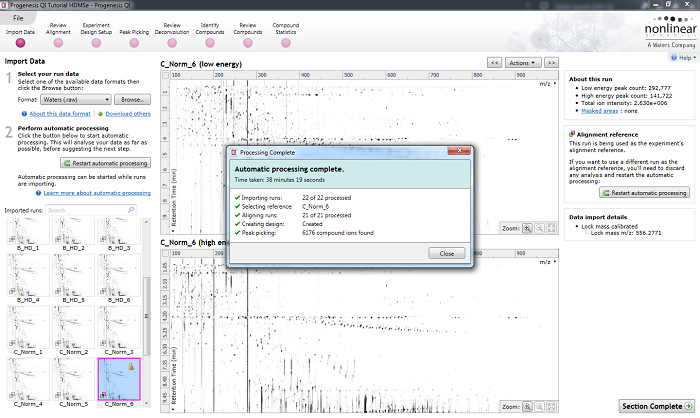Select the C_Norm_1 run thumbnail

(x=28, y=327)
